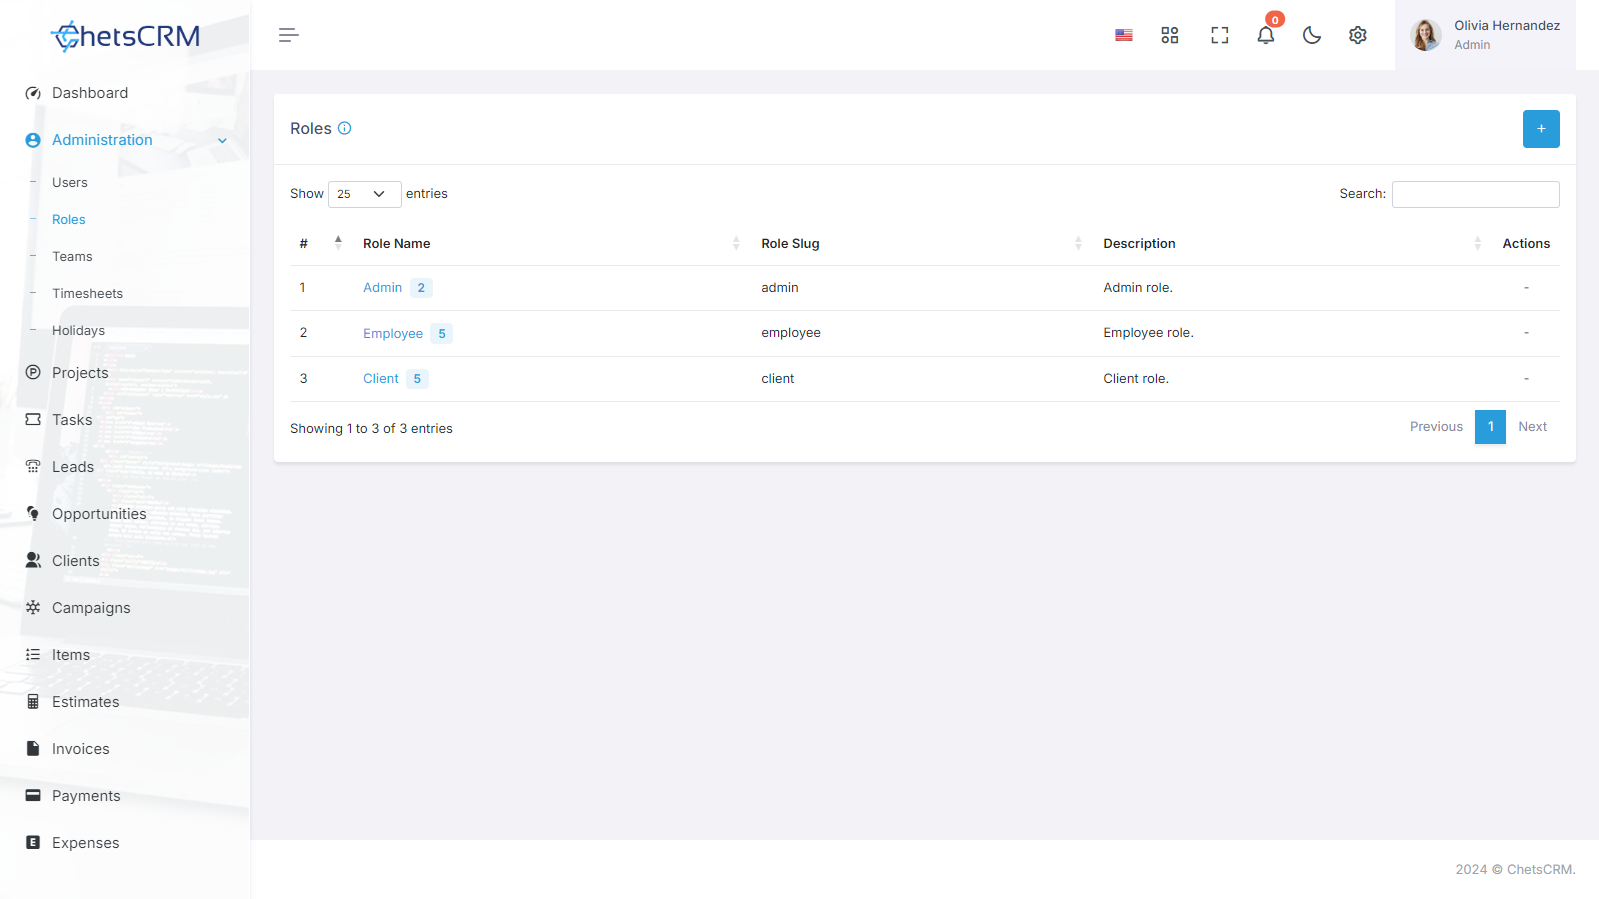
Task: Click the Leads sidebar icon
Action: 33,466
